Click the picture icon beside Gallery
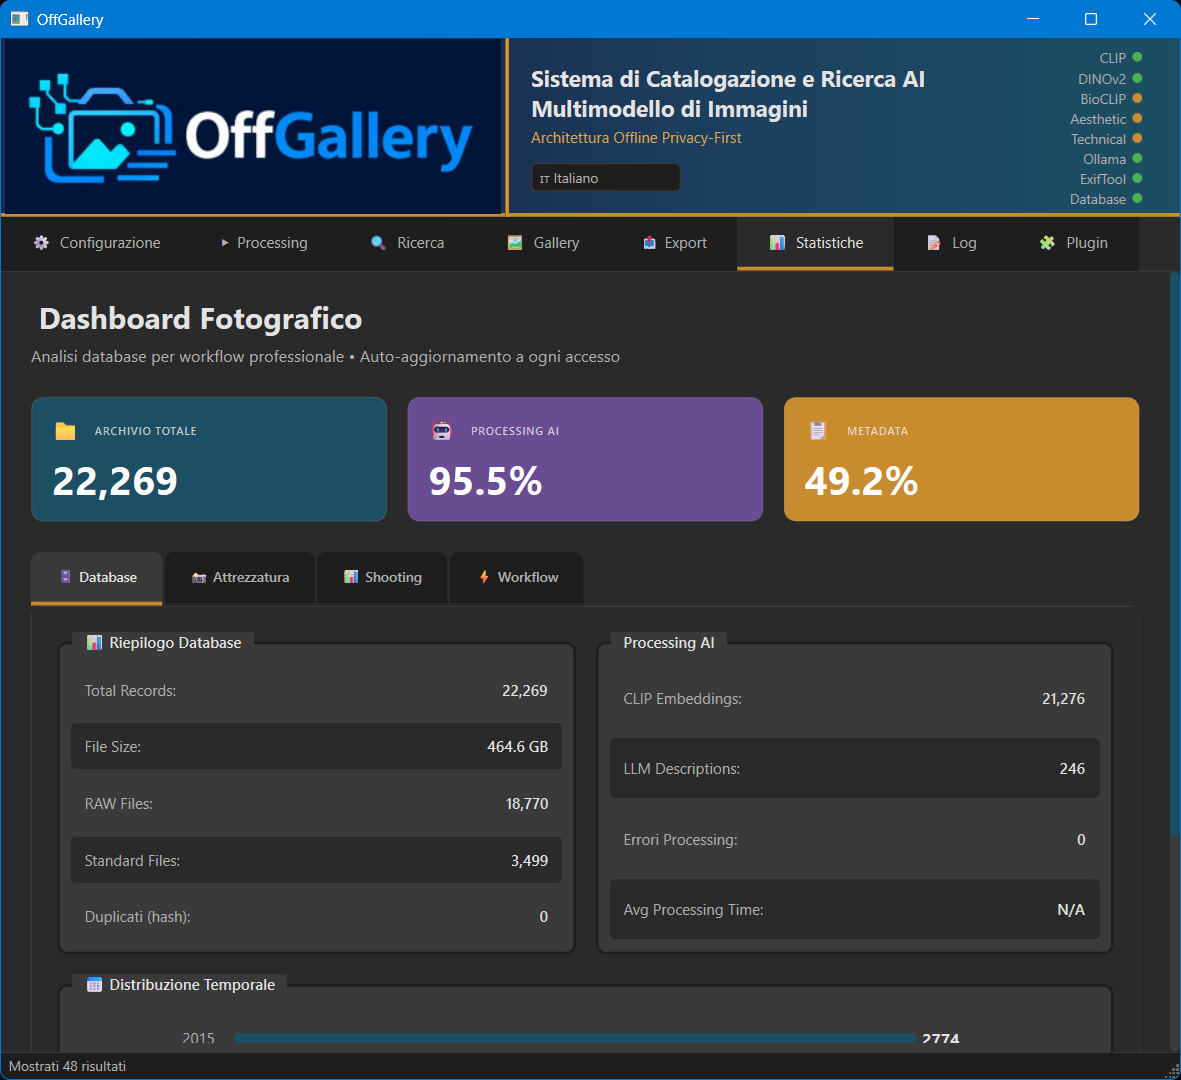The height and width of the screenshot is (1080, 1181). coord(515,243)
